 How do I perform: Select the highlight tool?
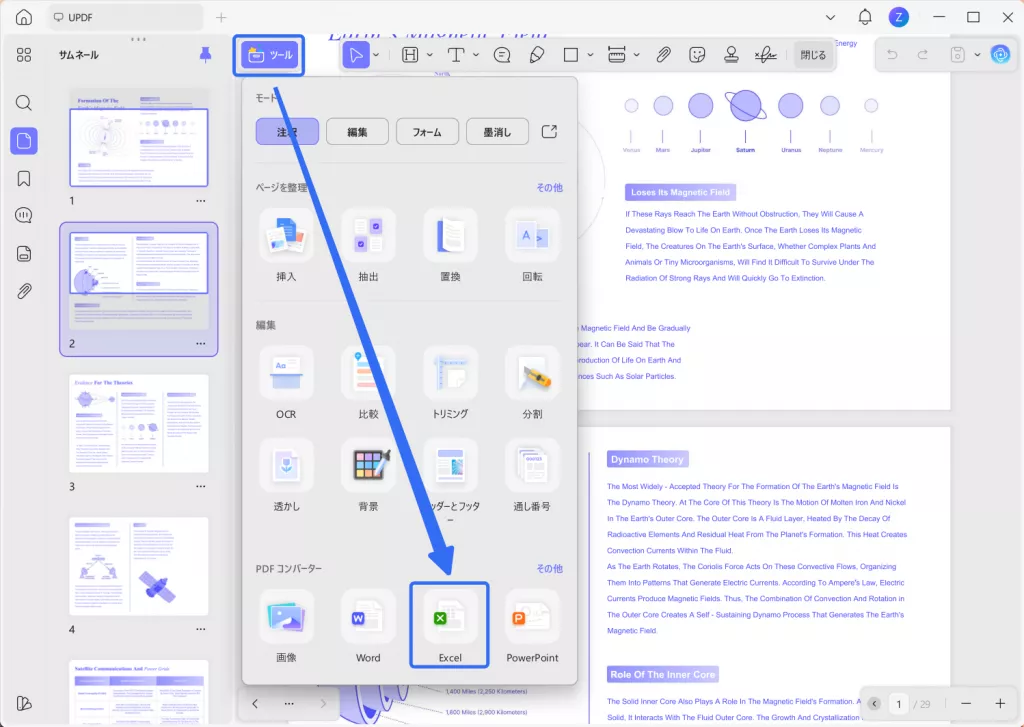(410, 55)
